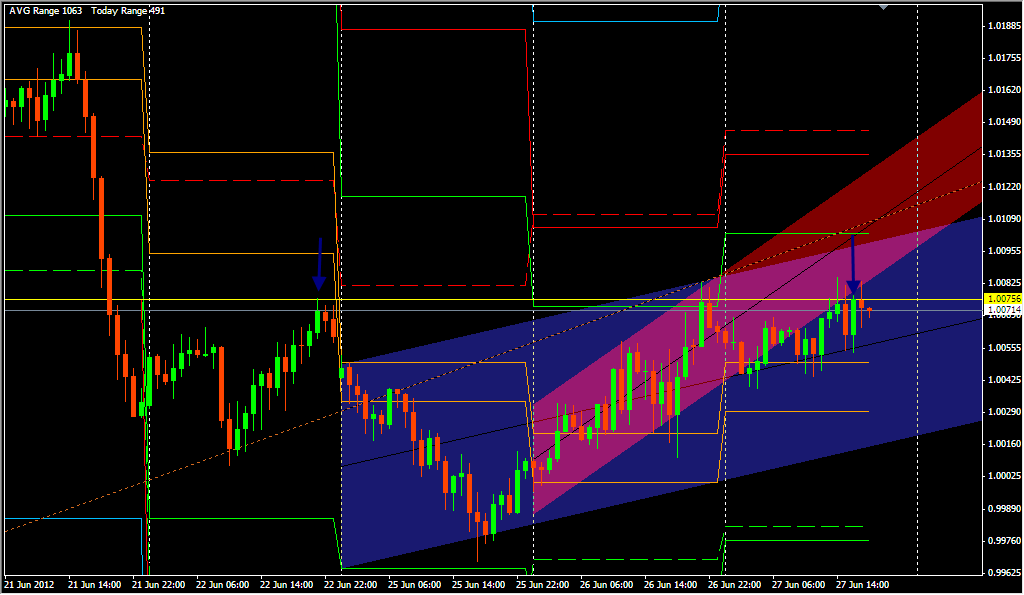
Task: Select the '21 Jun 22:00' time label
Action: coord(159,585)
